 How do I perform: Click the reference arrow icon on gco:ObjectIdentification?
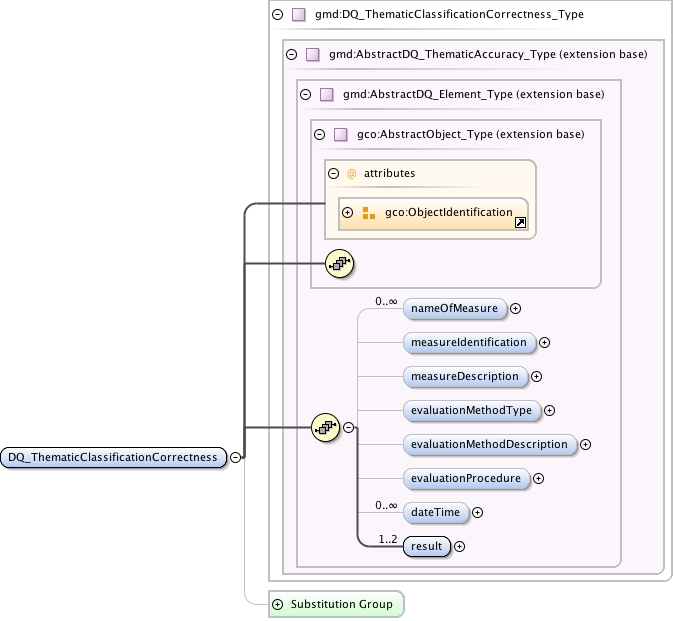520,222
